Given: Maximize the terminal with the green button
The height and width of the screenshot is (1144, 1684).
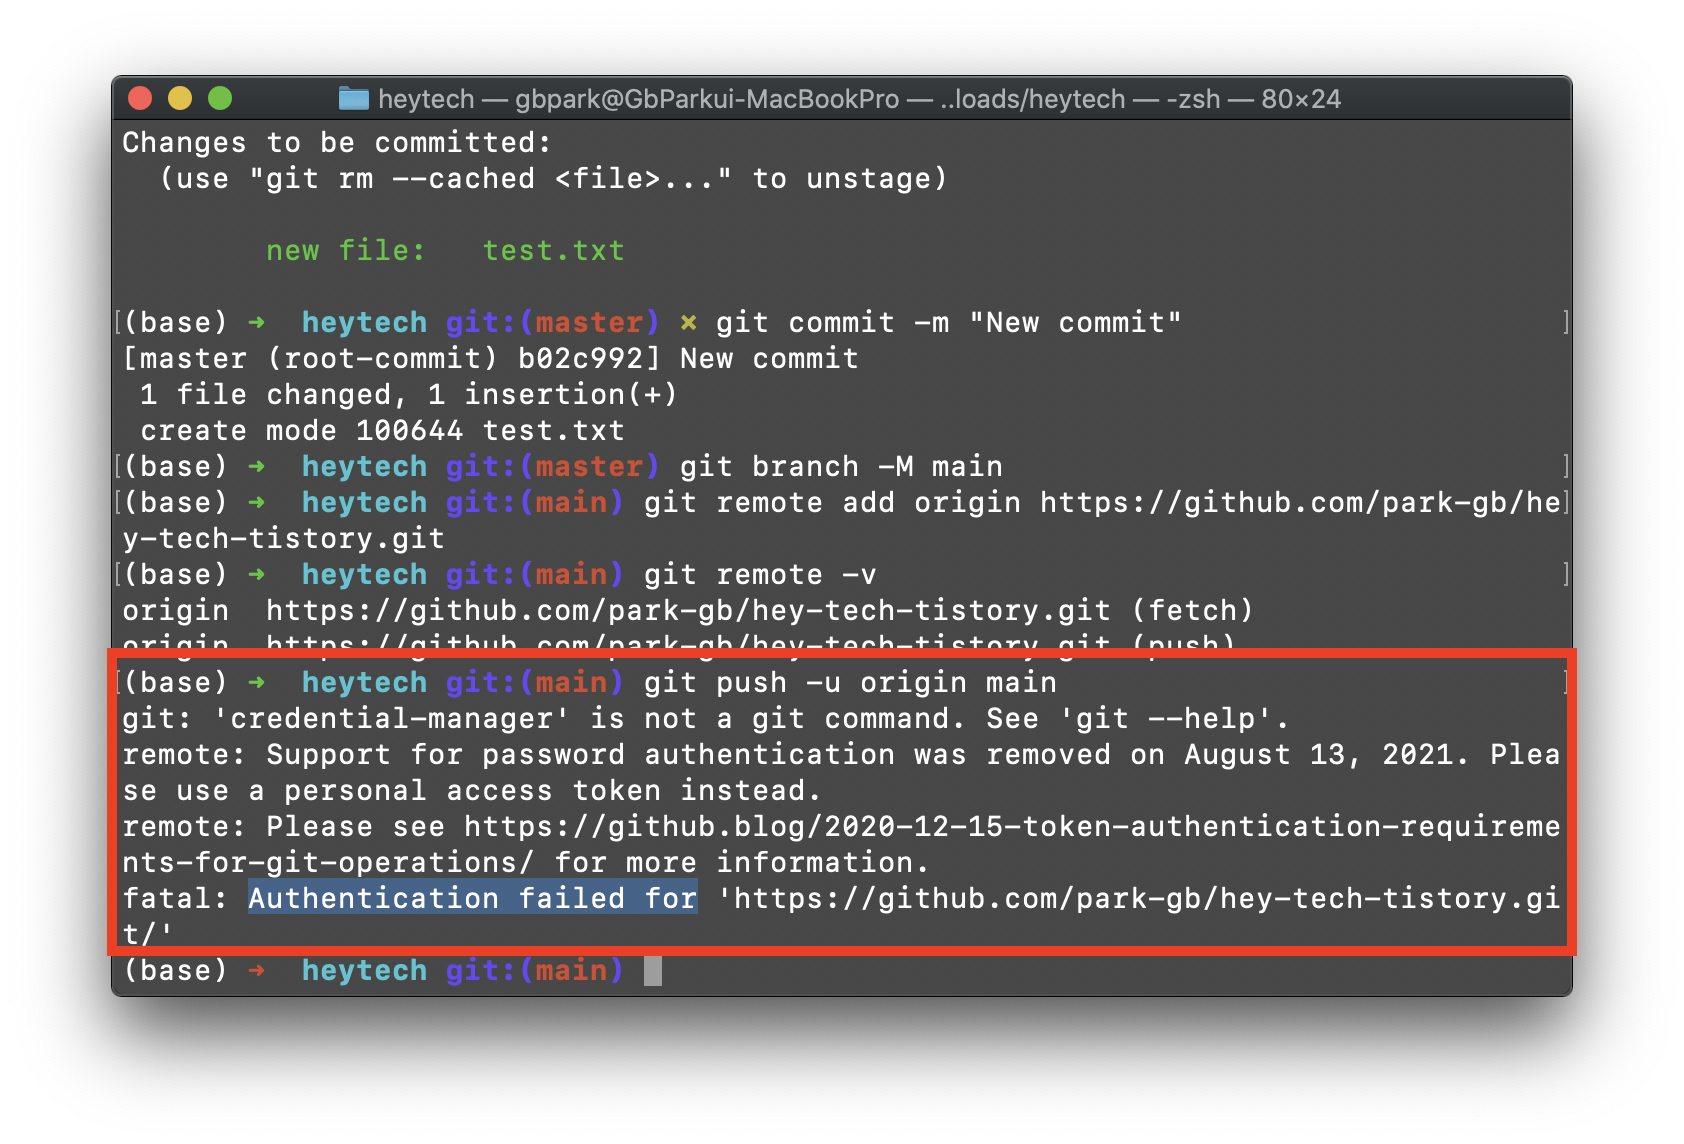Looking at the screenshot, I should [x=220, y=98].
